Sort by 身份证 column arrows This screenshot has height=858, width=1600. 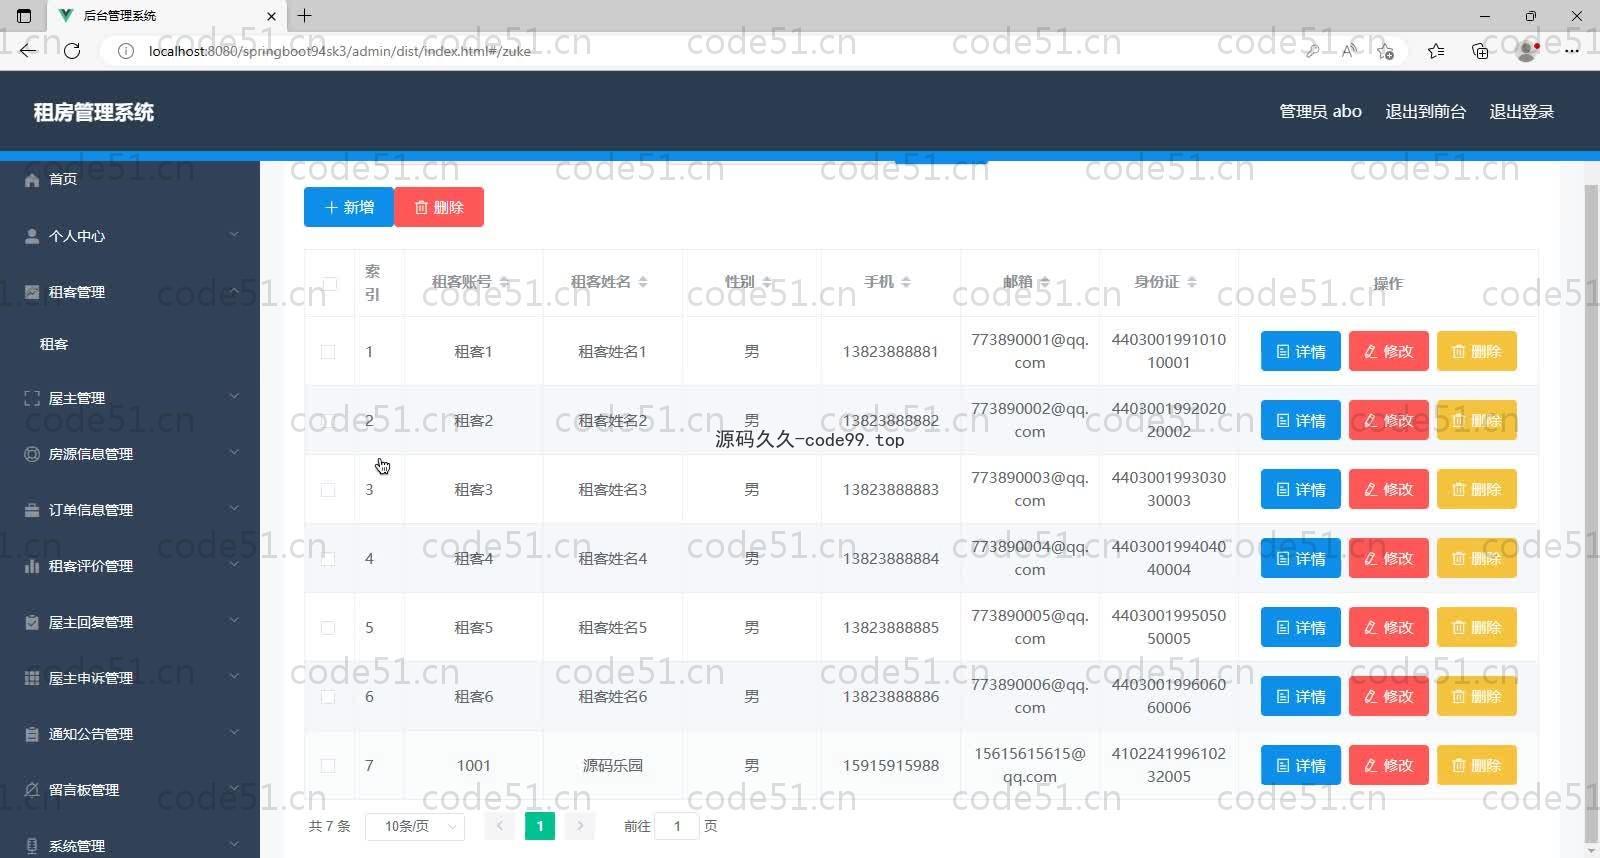[1192, 283]
